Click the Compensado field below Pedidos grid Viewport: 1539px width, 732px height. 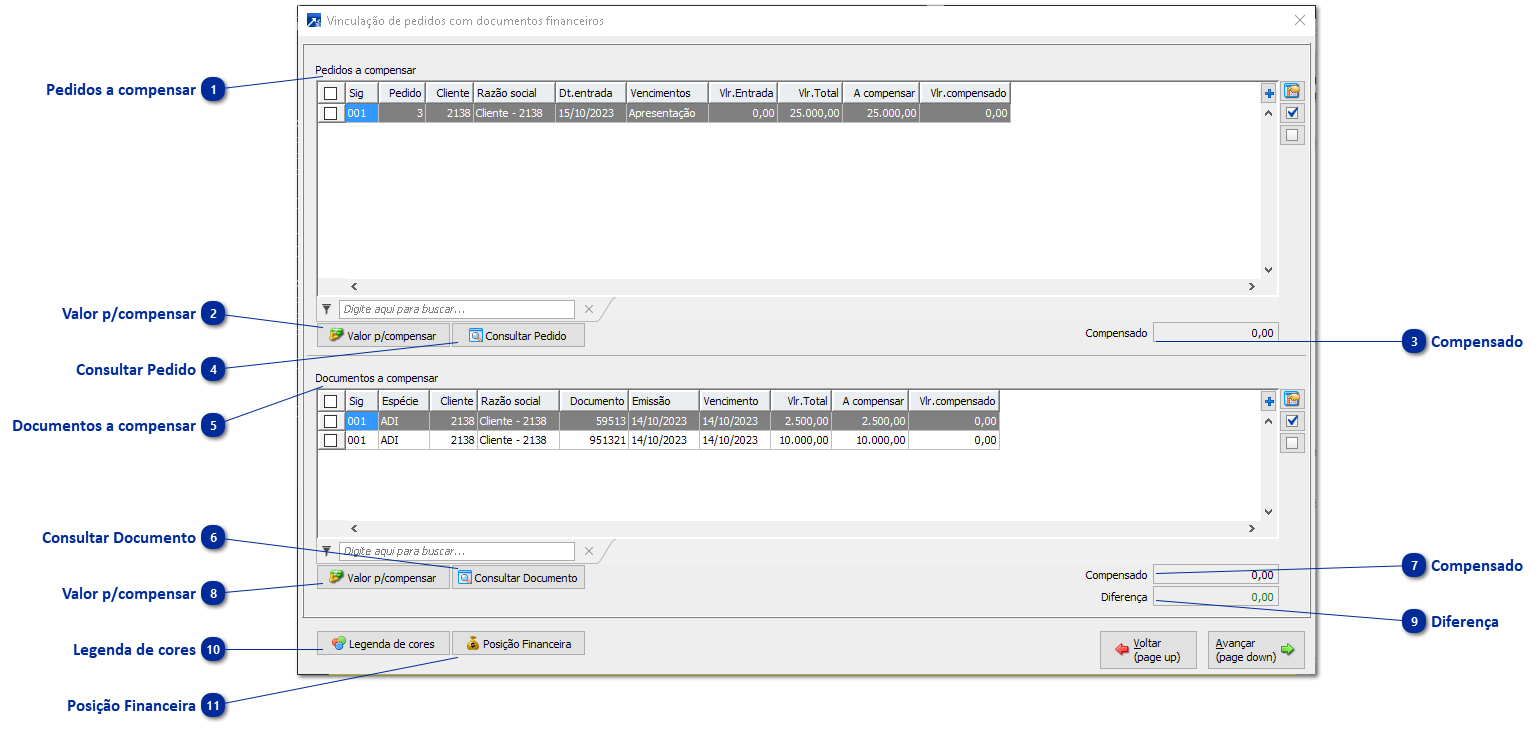[x=1216, y=333]
